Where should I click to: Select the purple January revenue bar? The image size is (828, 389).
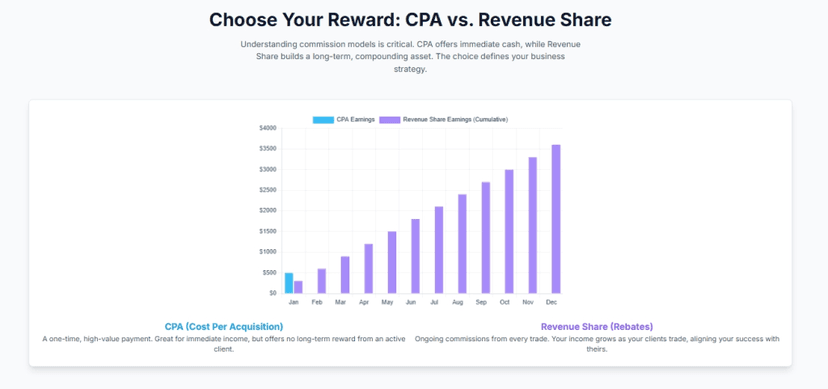click(x=298, y=287)
